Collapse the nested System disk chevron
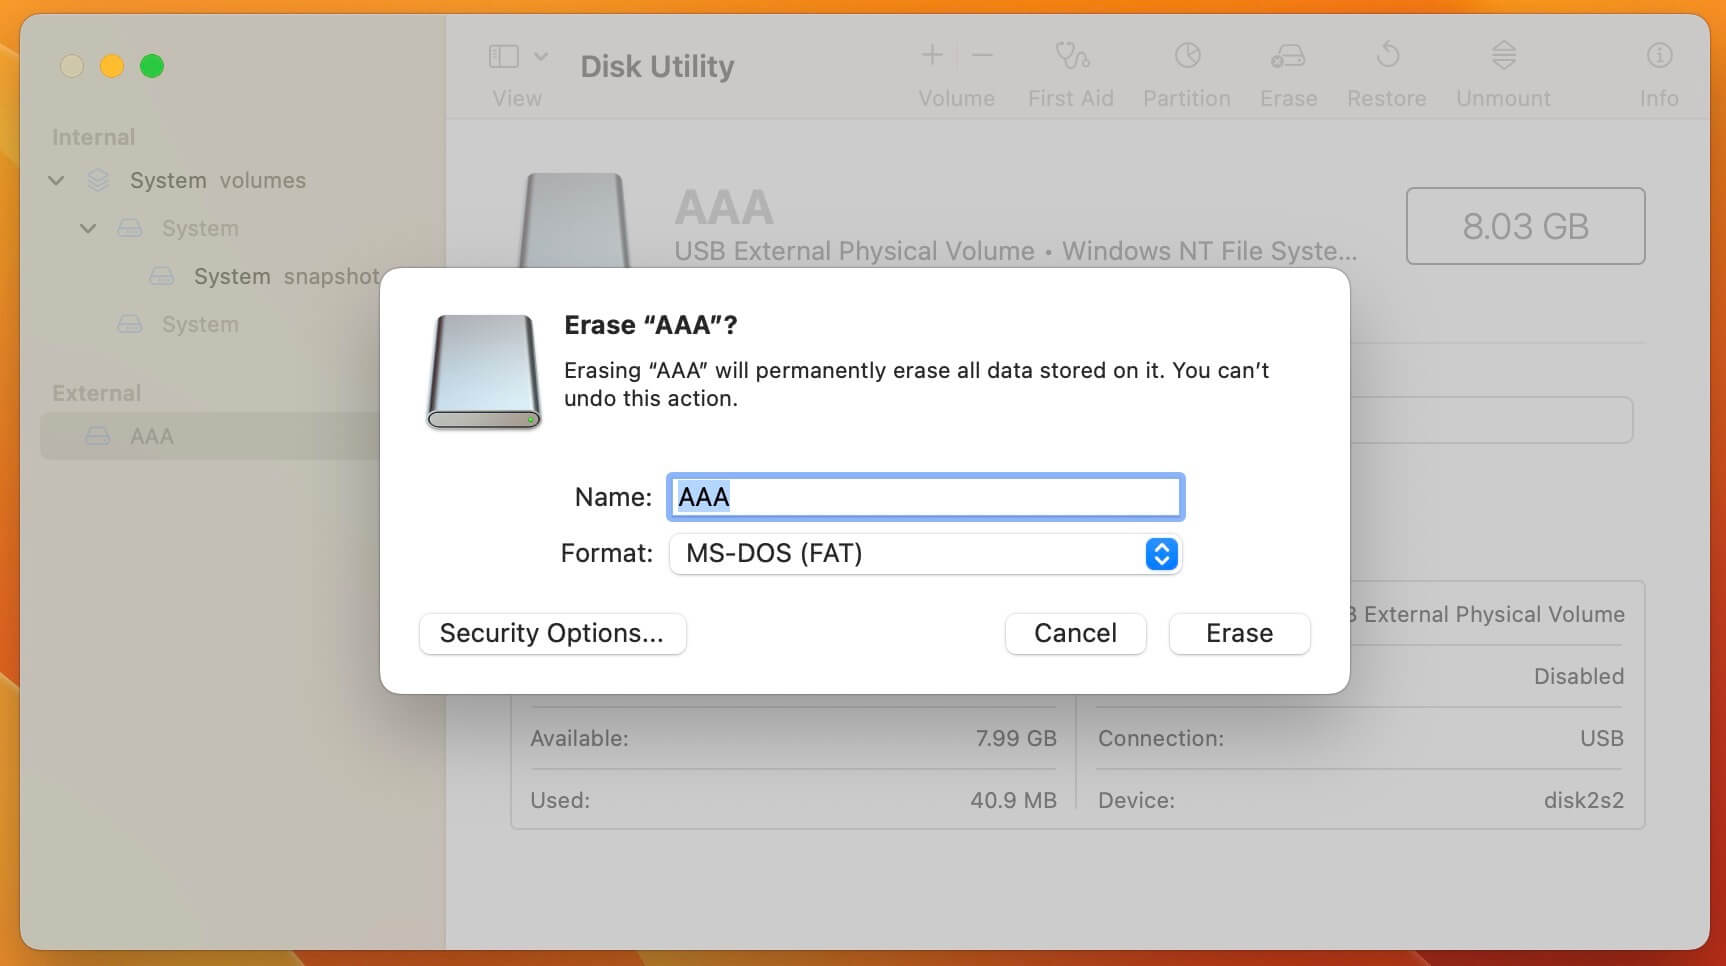The height and width of the screenshot is (966, 1726). (x=88, y=229)
